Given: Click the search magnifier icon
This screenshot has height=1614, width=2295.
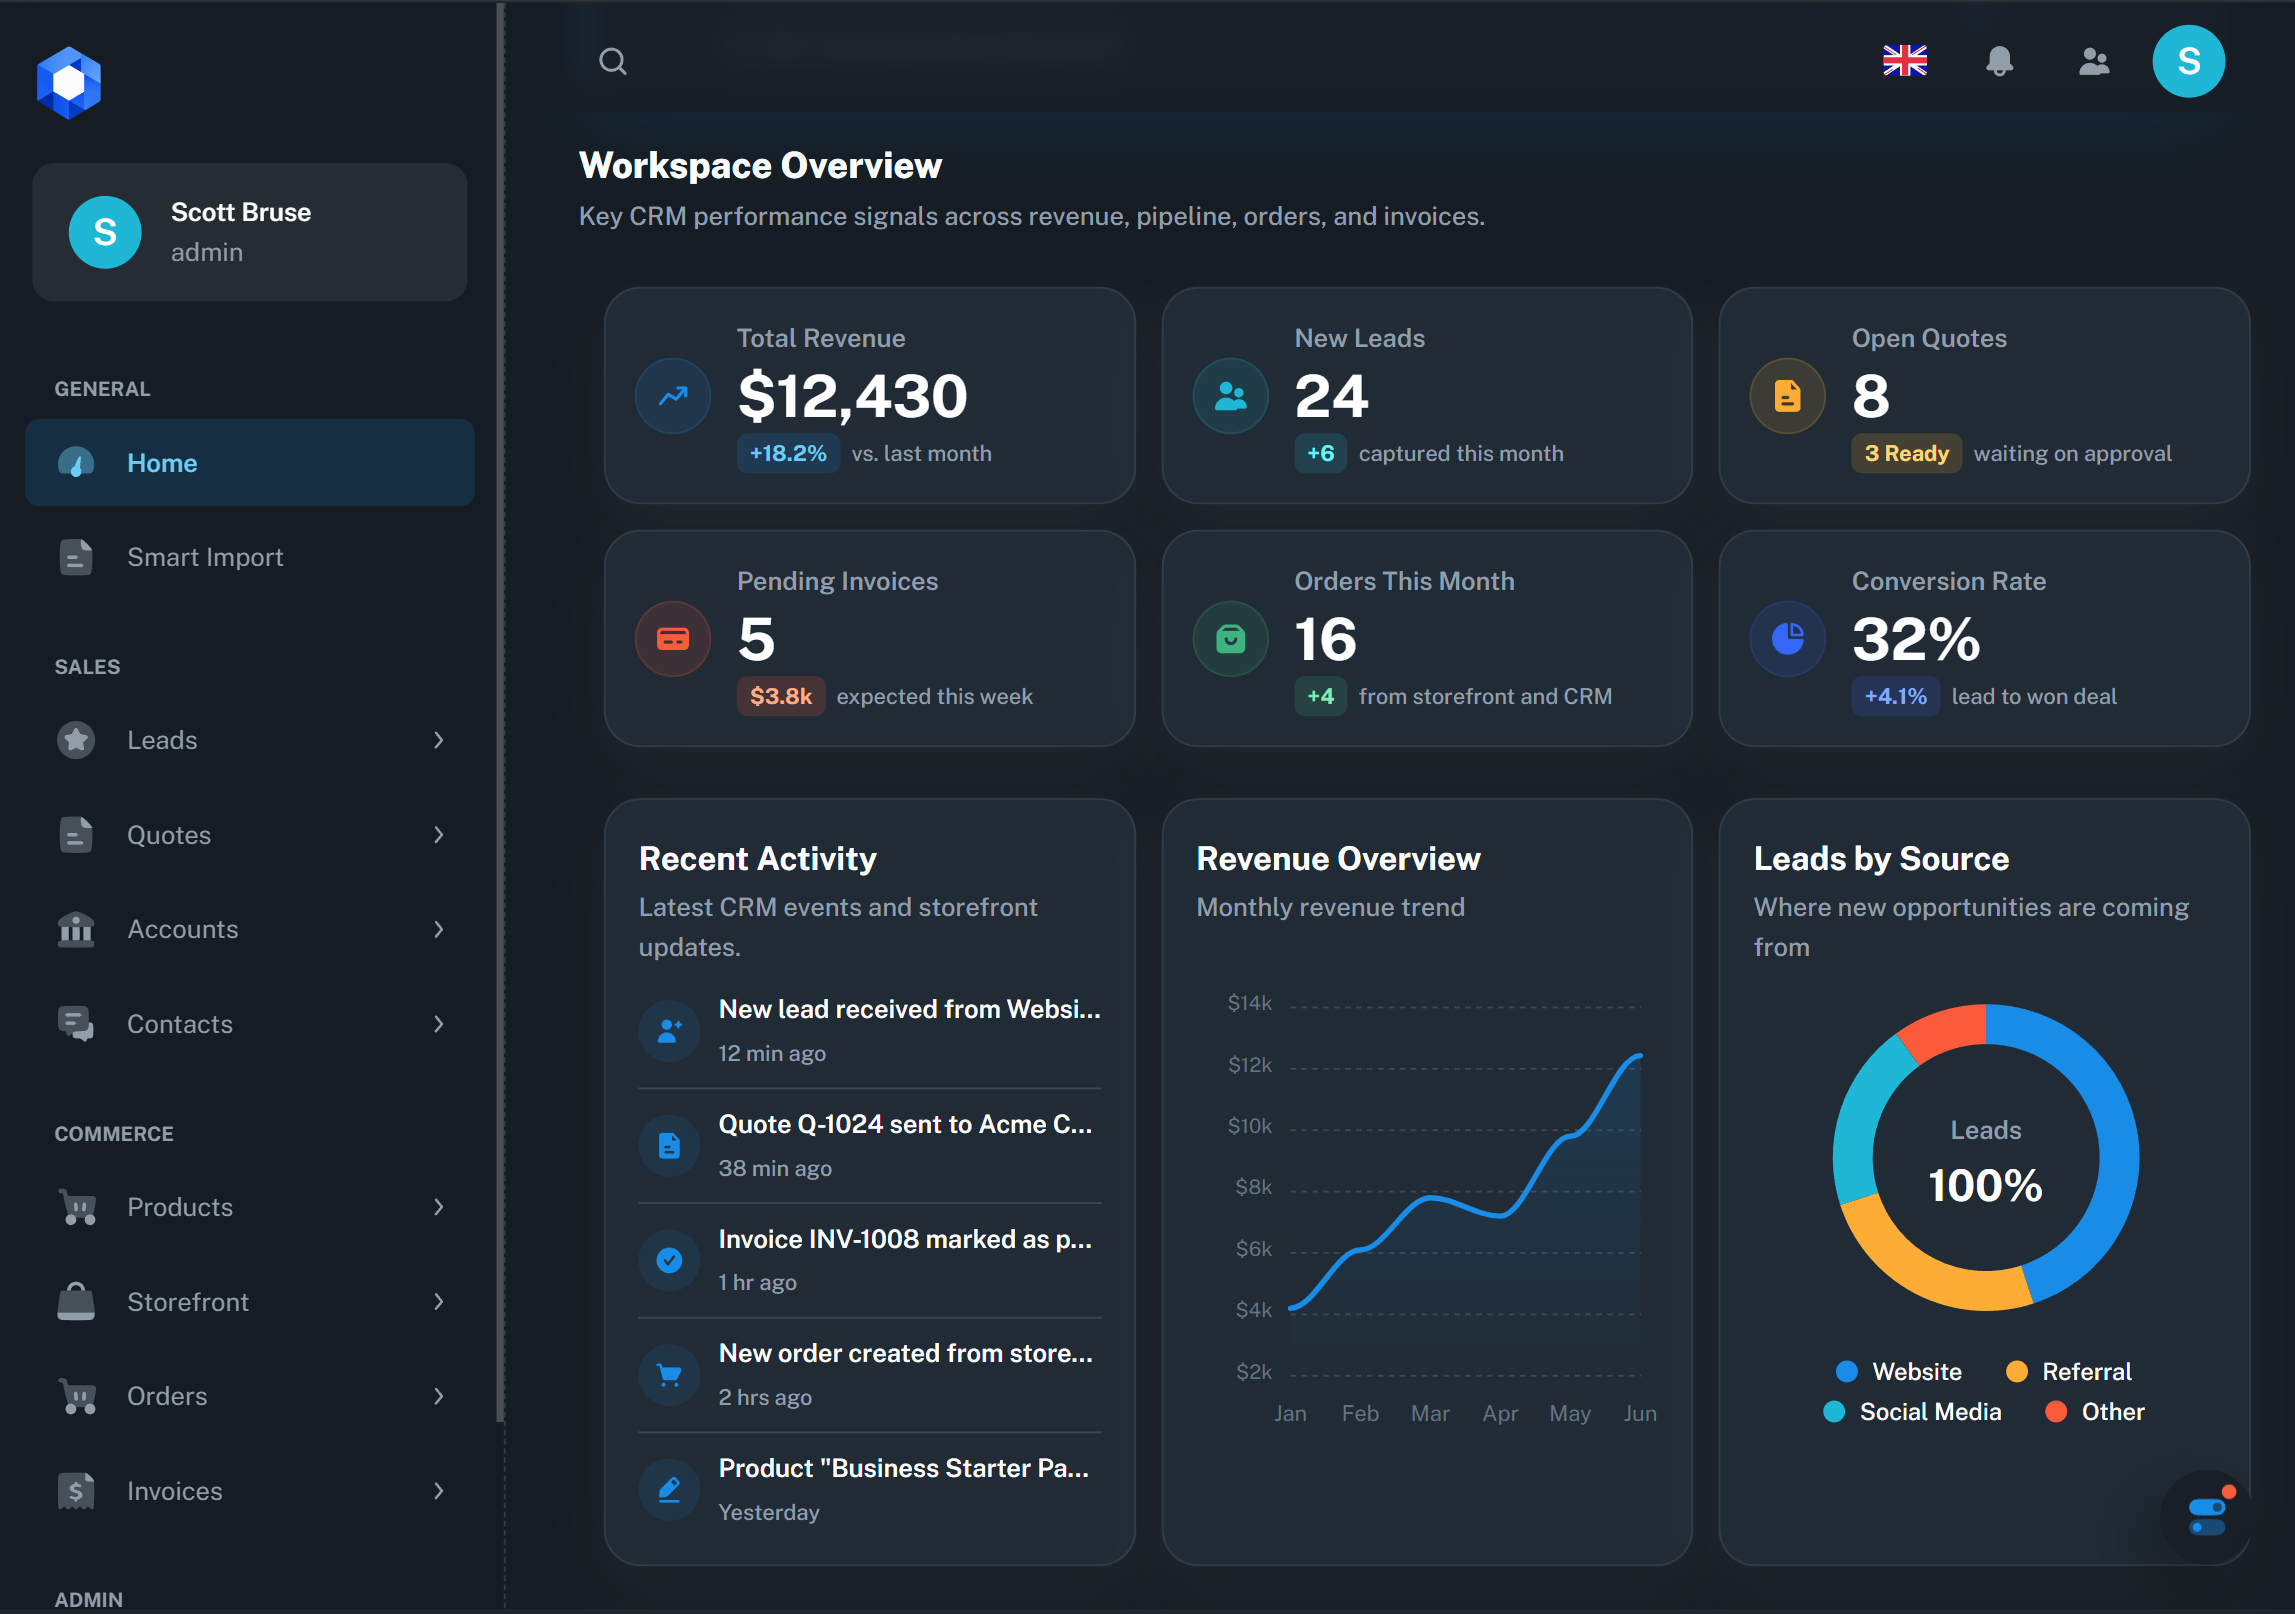Looking at the screenshot, I should pos(612,62).
